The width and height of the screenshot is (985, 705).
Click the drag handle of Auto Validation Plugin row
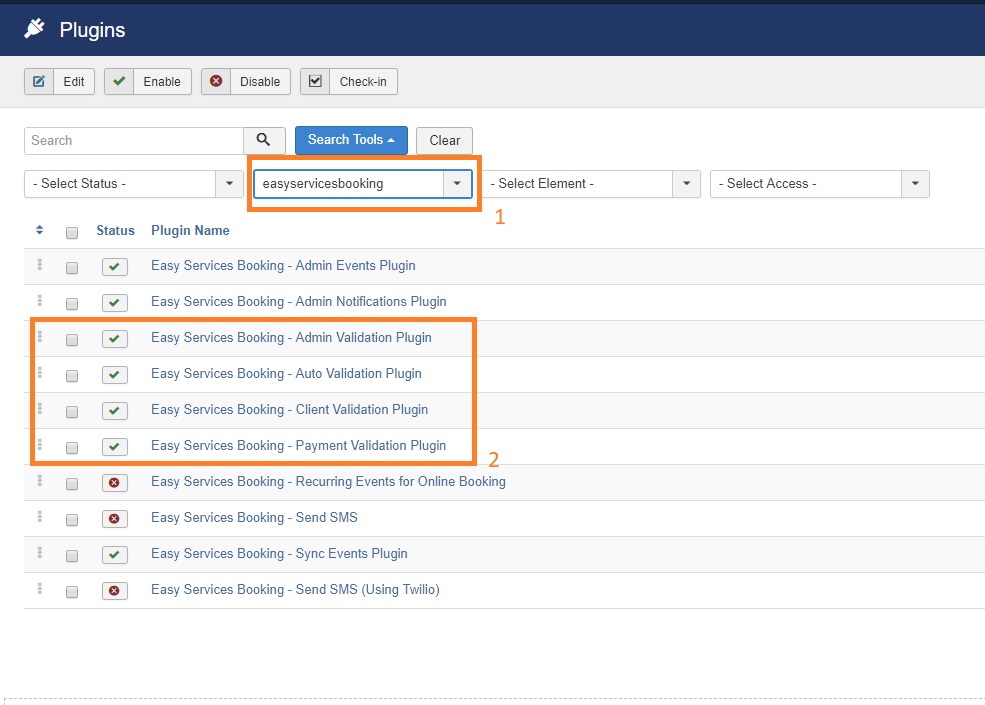click(40, 373)
